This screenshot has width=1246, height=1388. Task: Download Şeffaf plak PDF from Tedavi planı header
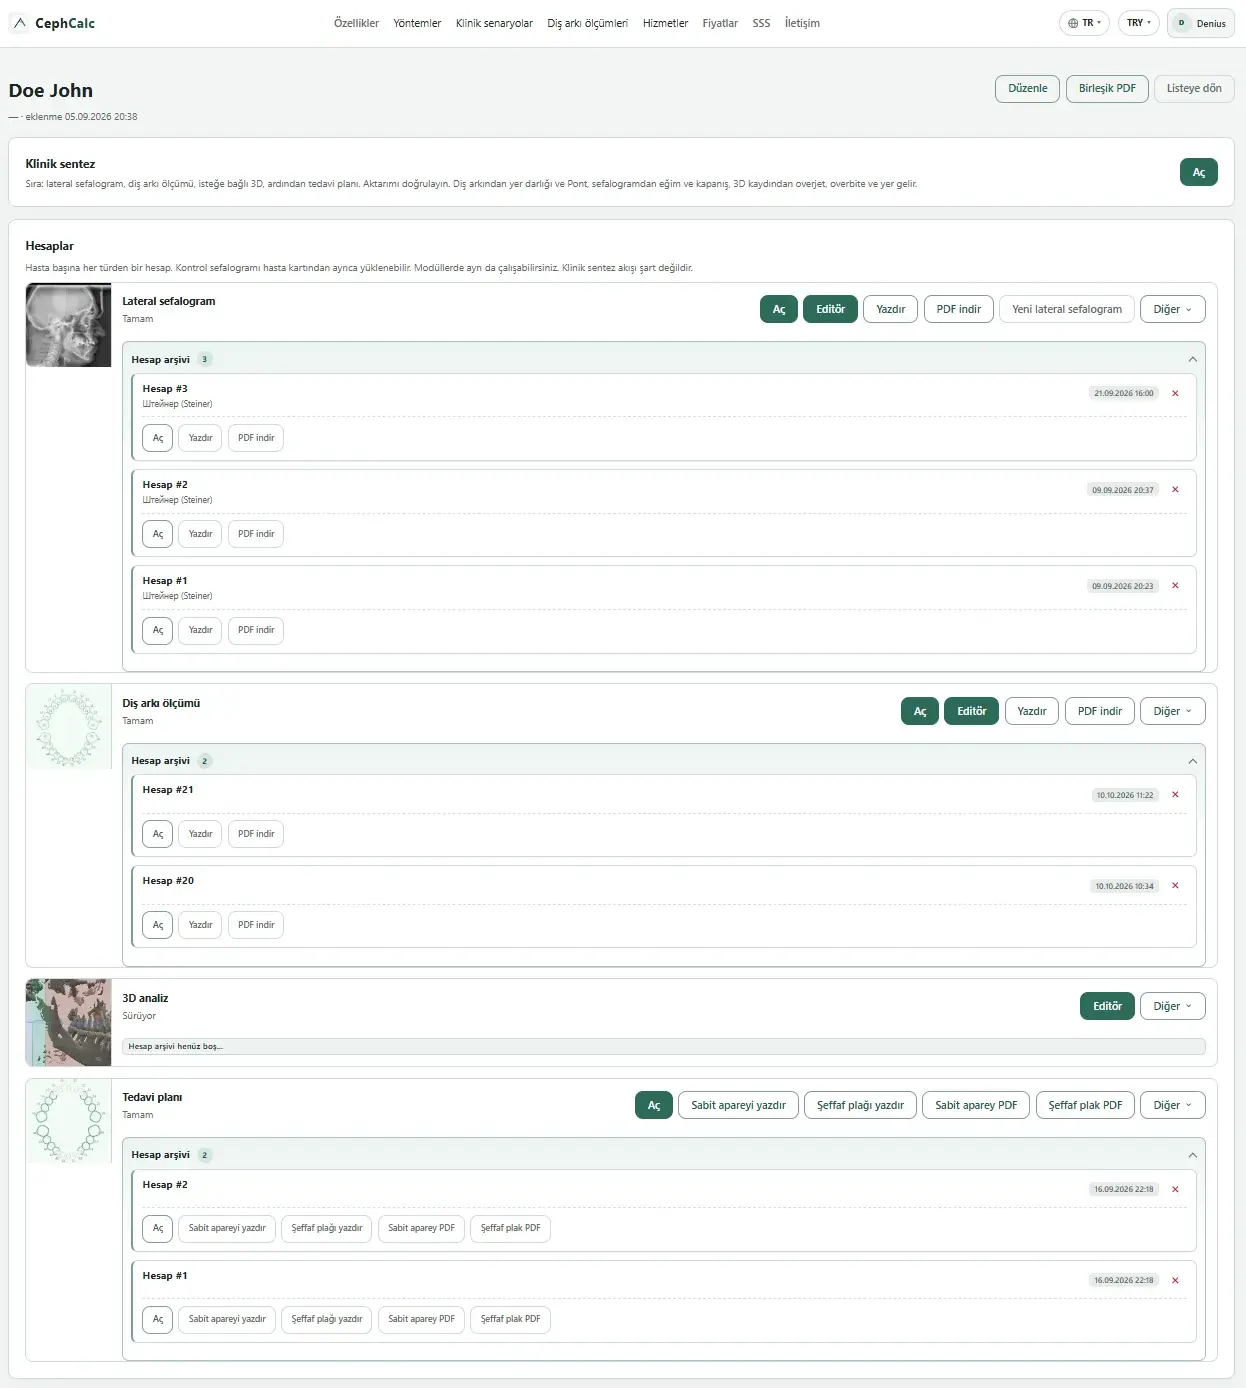click(x=1085, y=1105)
